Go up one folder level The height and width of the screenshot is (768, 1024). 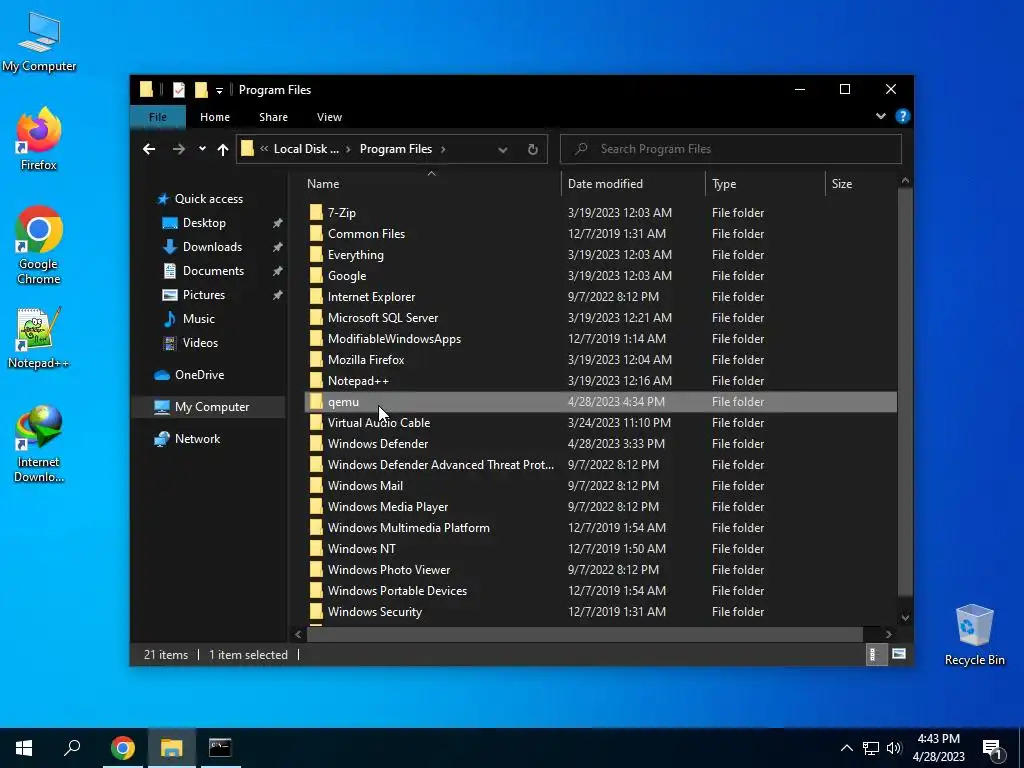(223, 149)
